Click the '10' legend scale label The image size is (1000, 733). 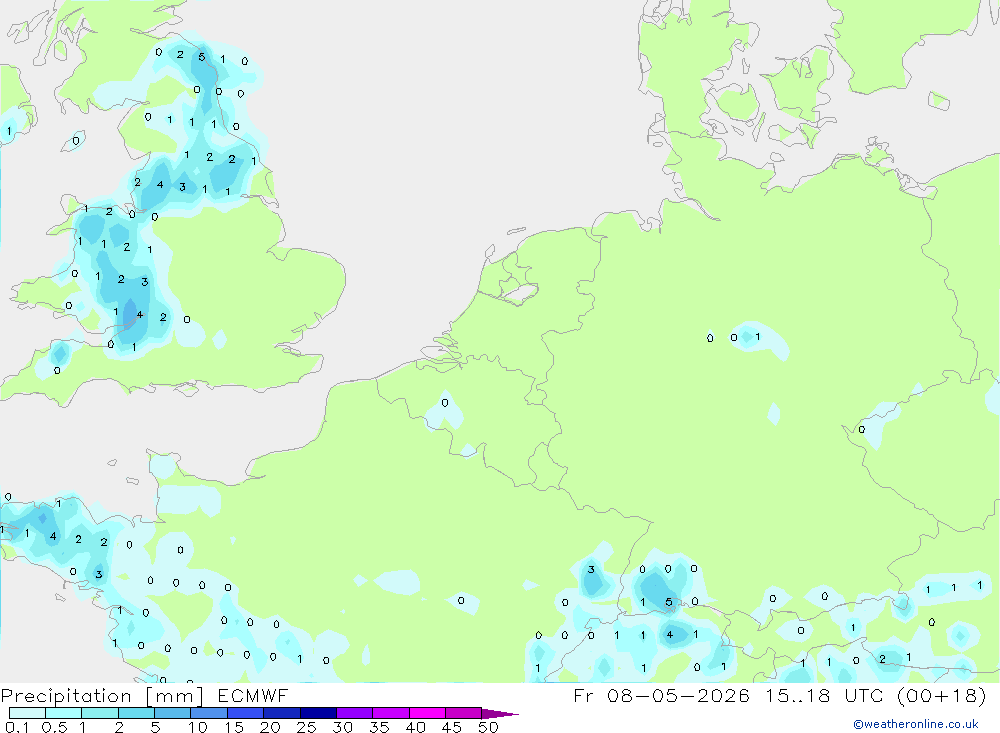[x=198, y=727]
